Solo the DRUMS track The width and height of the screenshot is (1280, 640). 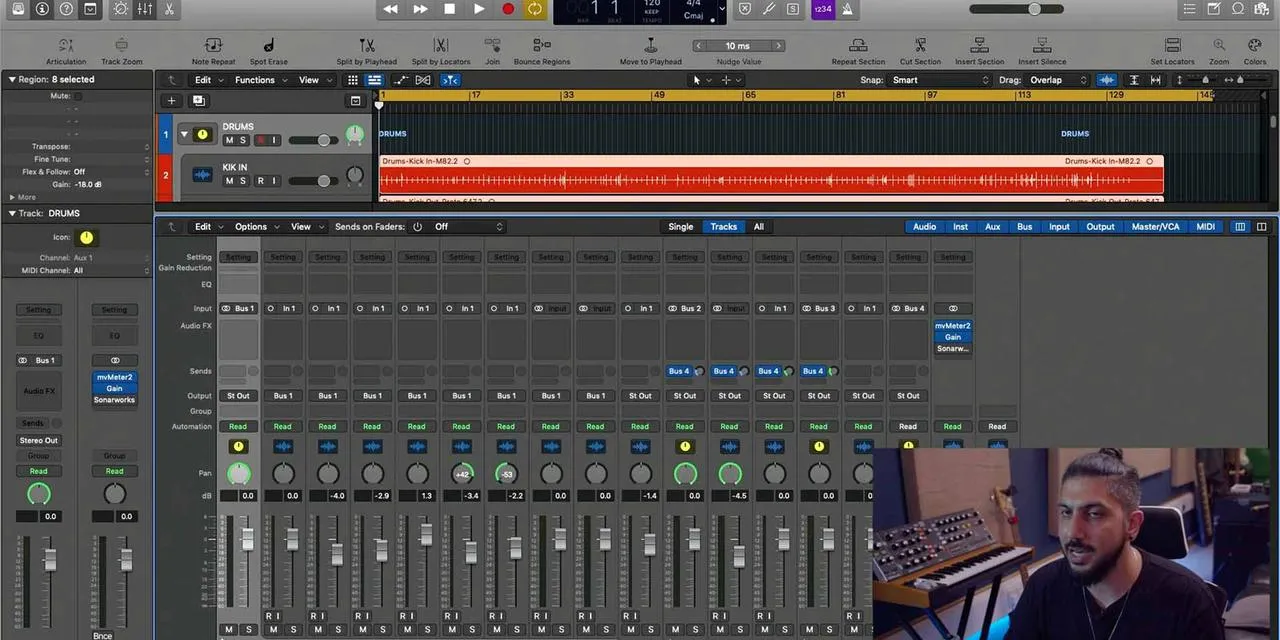(x=243, y=140)
